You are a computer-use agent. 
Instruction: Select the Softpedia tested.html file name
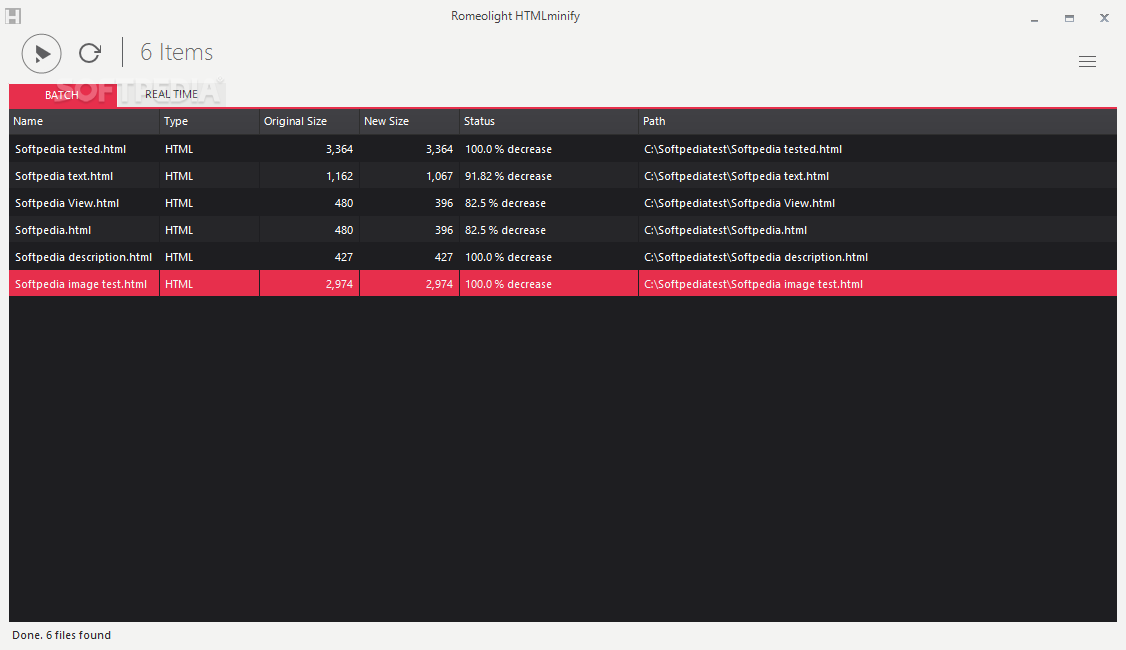pyautogui.click(x=70, y=149)
